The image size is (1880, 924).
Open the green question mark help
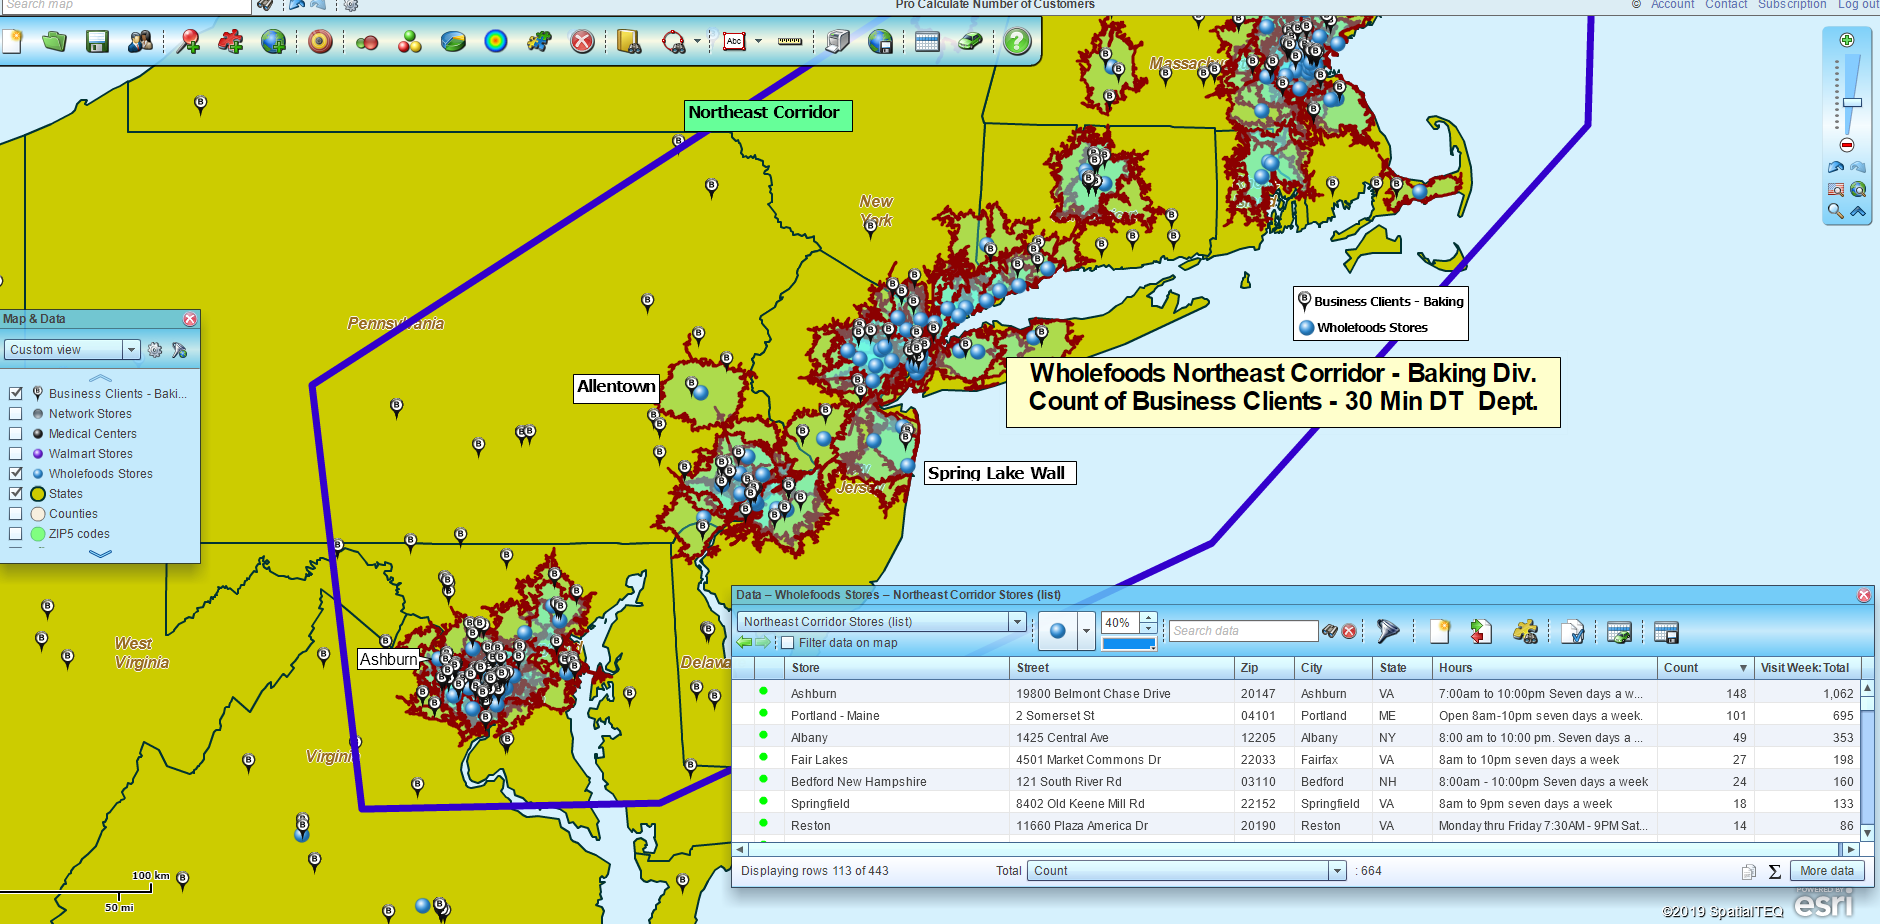(1017, 41)
